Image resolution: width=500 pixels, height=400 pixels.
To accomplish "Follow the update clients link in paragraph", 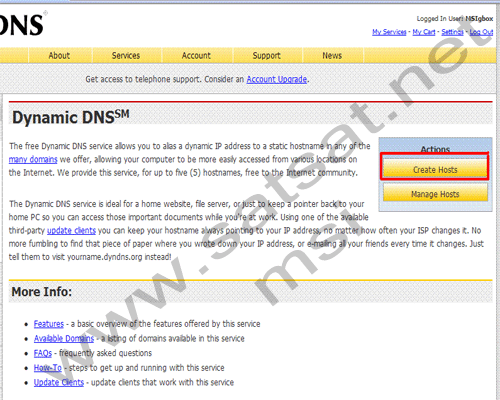I will tap(71, 231).
